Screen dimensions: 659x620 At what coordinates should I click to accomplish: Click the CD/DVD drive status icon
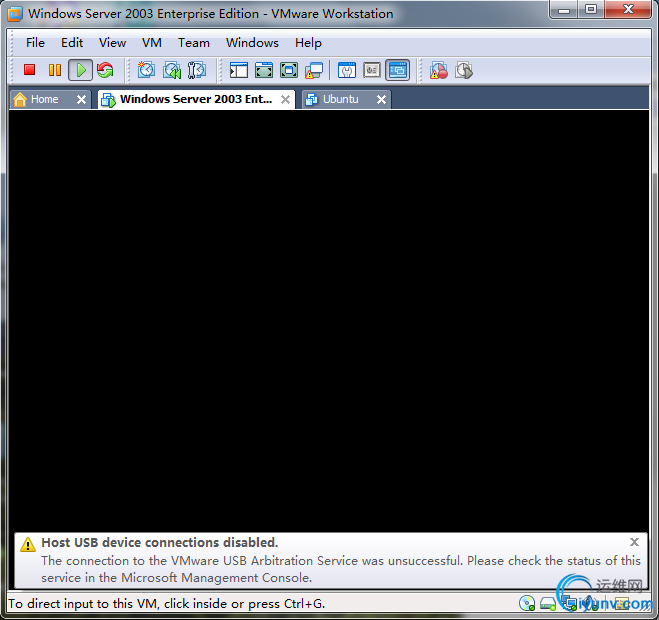(x=527, y=604)
